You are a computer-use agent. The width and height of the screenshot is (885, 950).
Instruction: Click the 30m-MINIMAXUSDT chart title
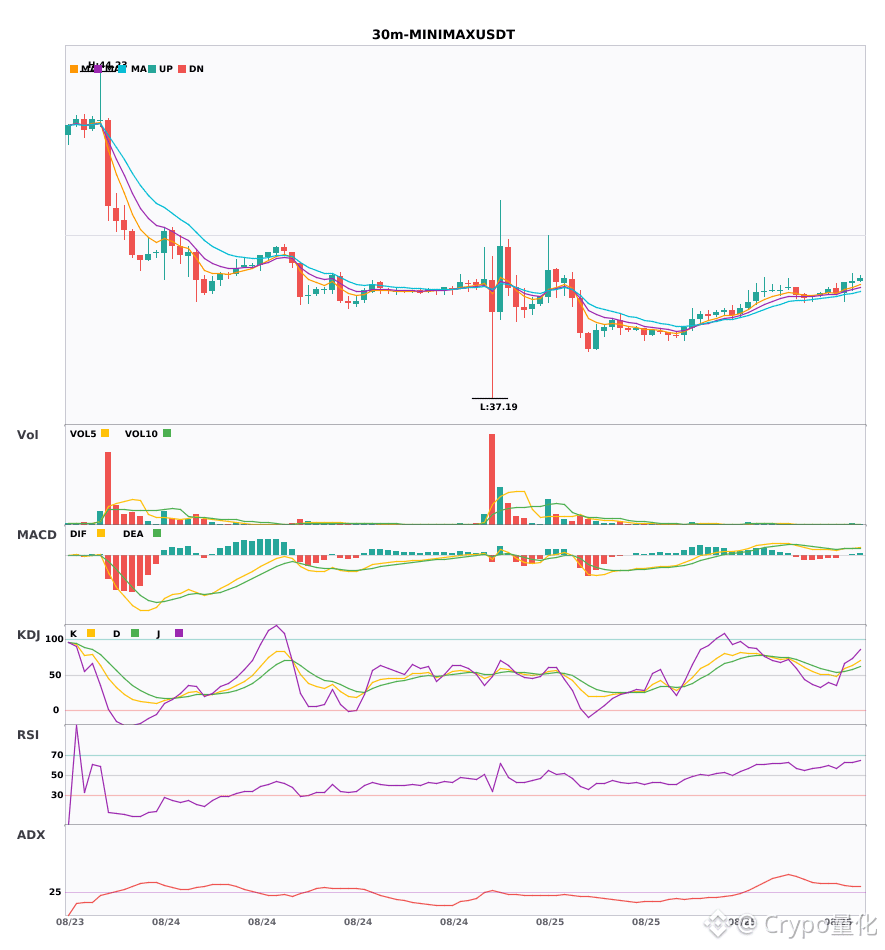[443, 35]
